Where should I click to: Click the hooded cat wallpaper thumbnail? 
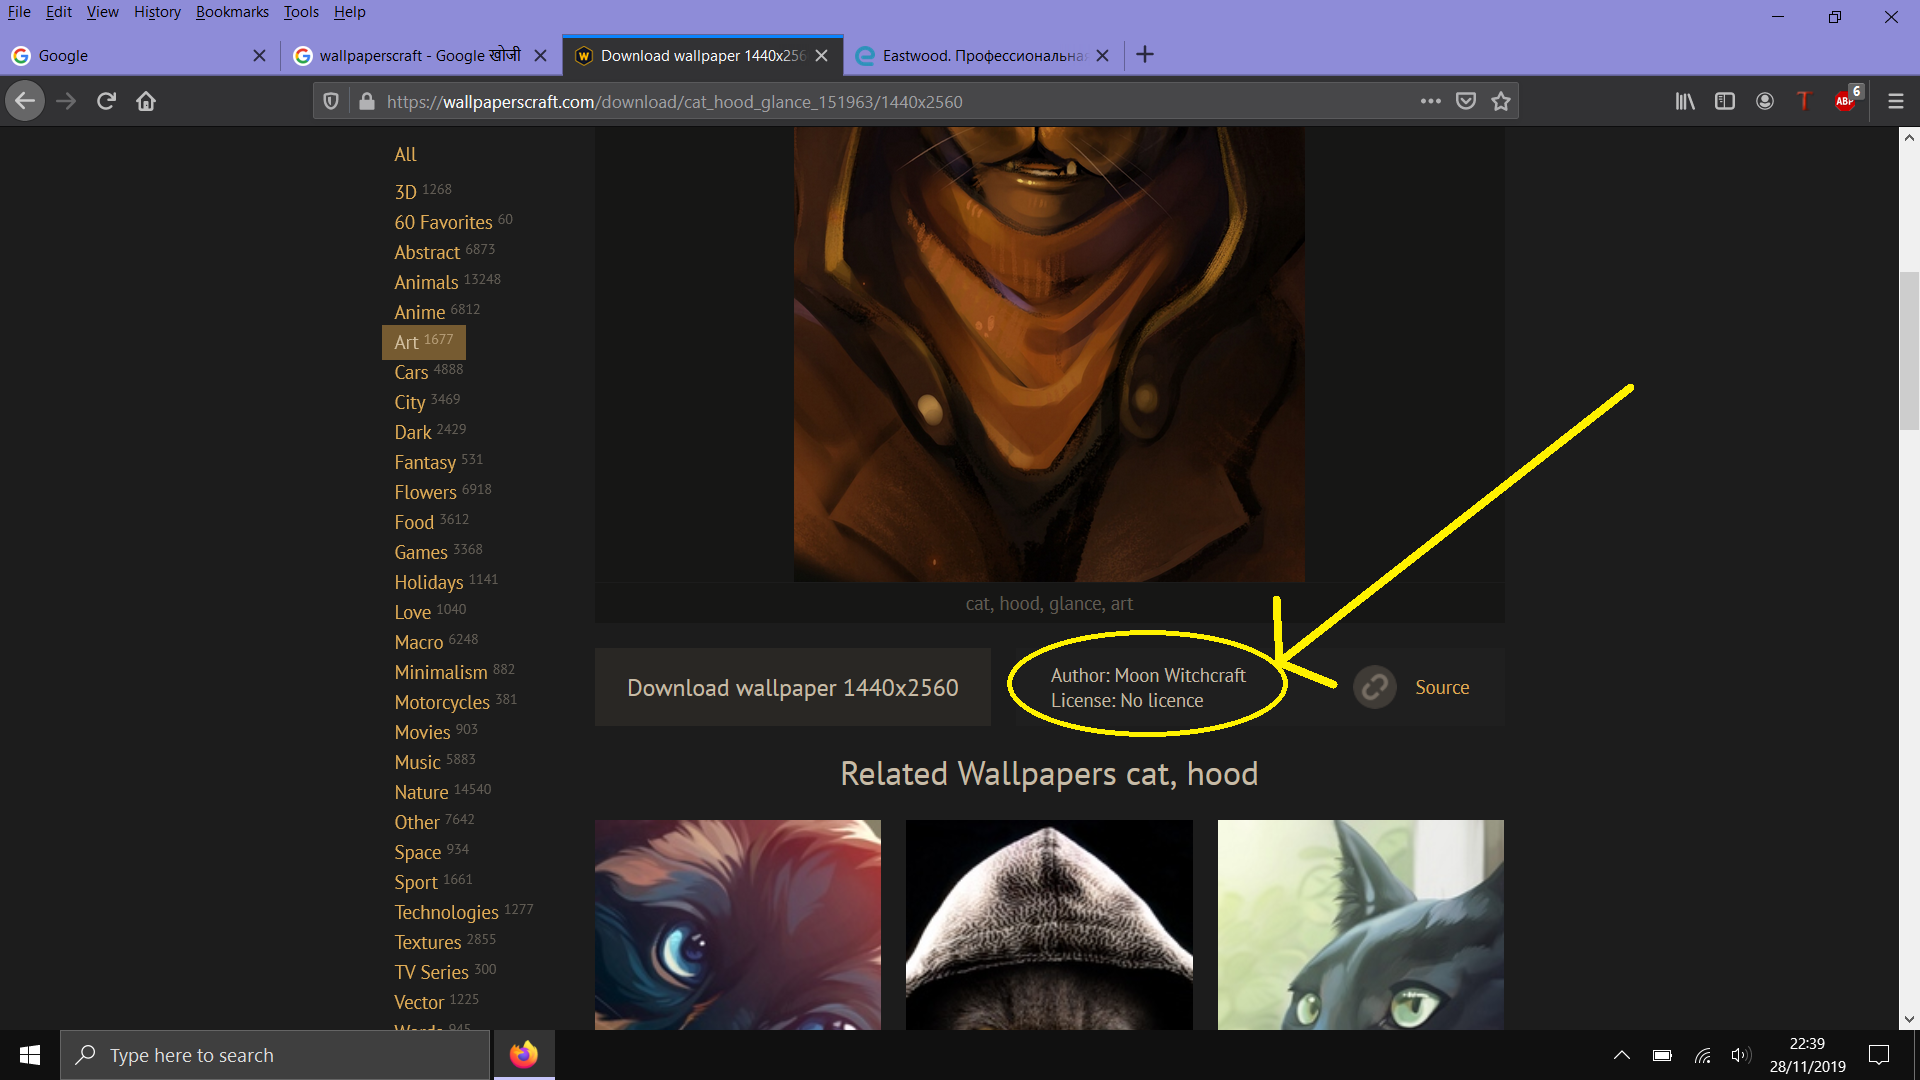[x=1048, y=923]
